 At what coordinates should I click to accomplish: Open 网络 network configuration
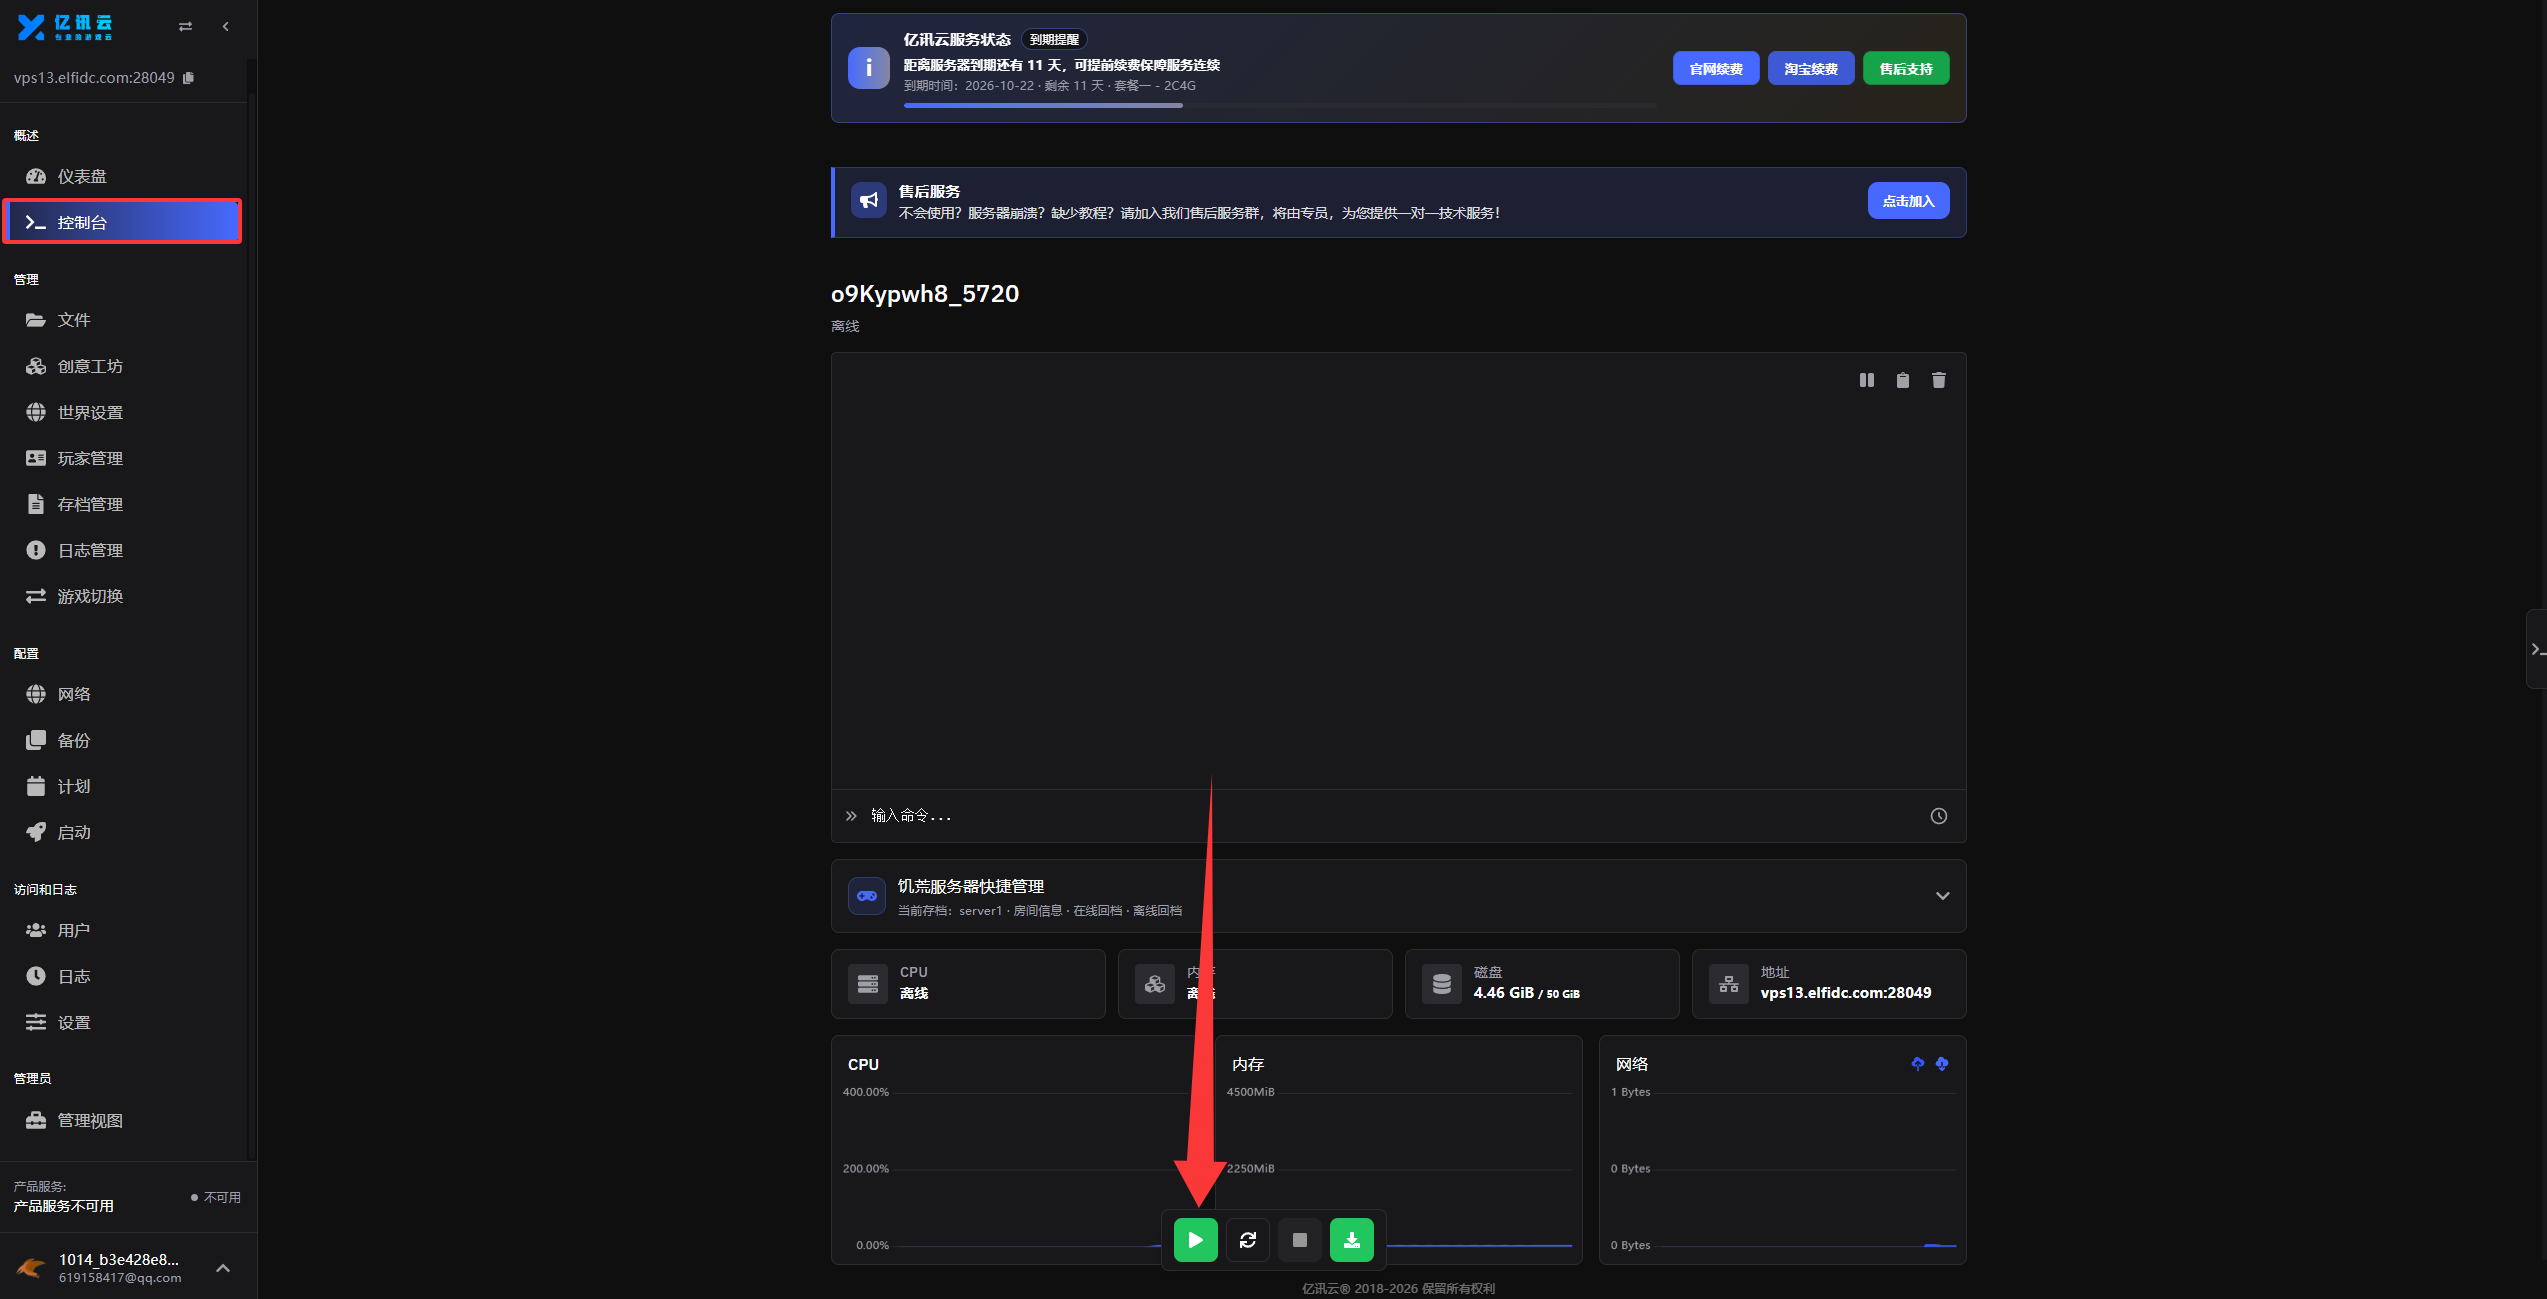pos(123,694)
